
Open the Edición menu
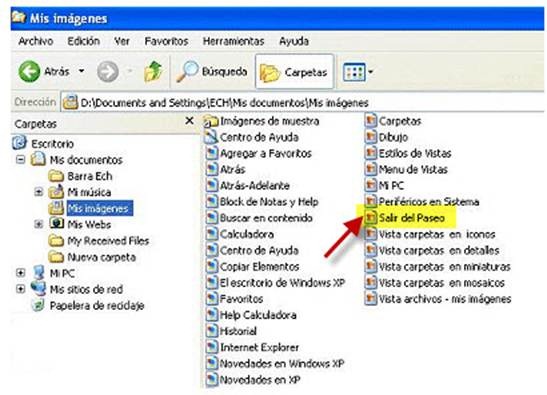click(84, 41)
